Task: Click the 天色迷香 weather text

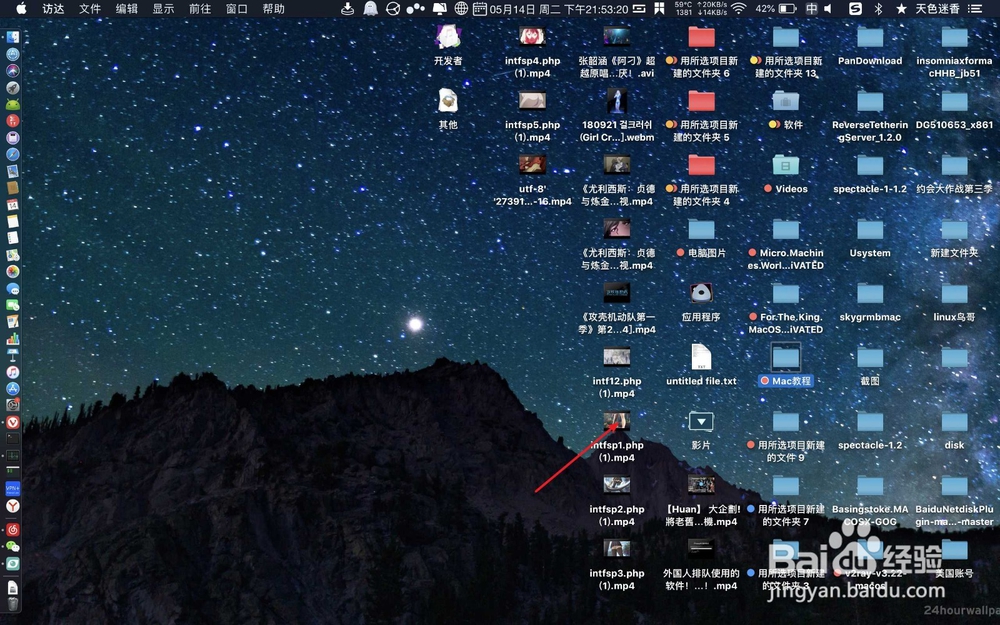Action: point(937,9)
